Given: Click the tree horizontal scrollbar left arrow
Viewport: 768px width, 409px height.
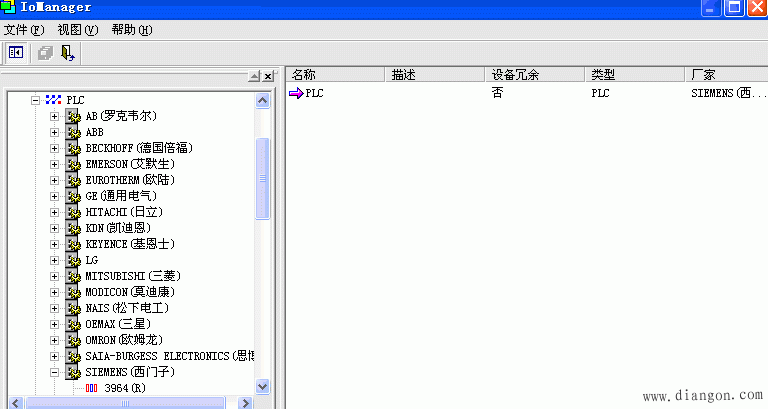Looking at the screenshot, I should (15, 403).
